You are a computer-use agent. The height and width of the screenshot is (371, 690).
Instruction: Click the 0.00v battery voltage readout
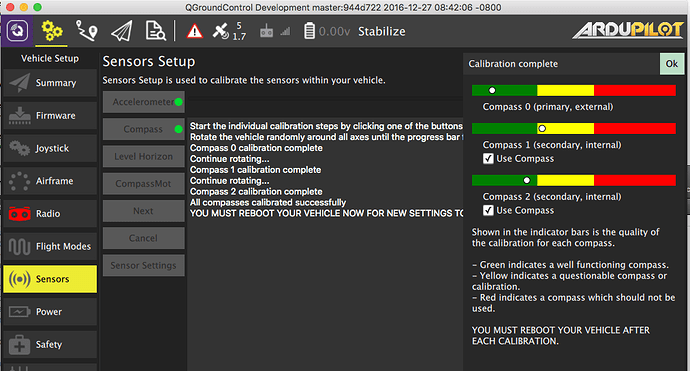pos(334,32)
